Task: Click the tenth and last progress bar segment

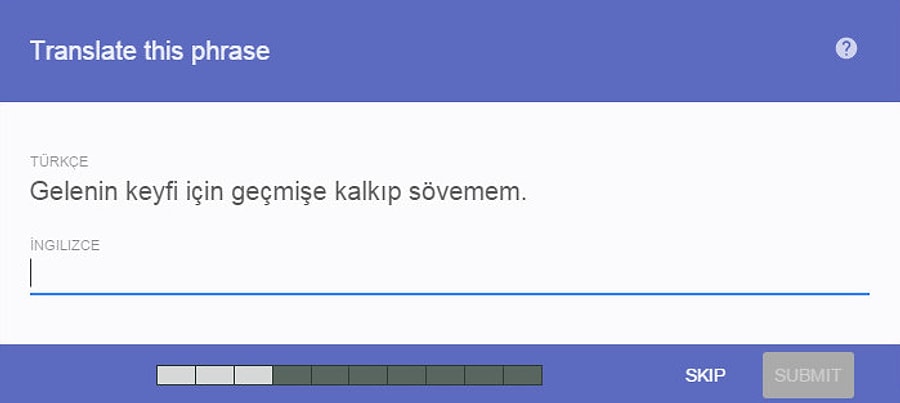Action: tap(522, 375)
